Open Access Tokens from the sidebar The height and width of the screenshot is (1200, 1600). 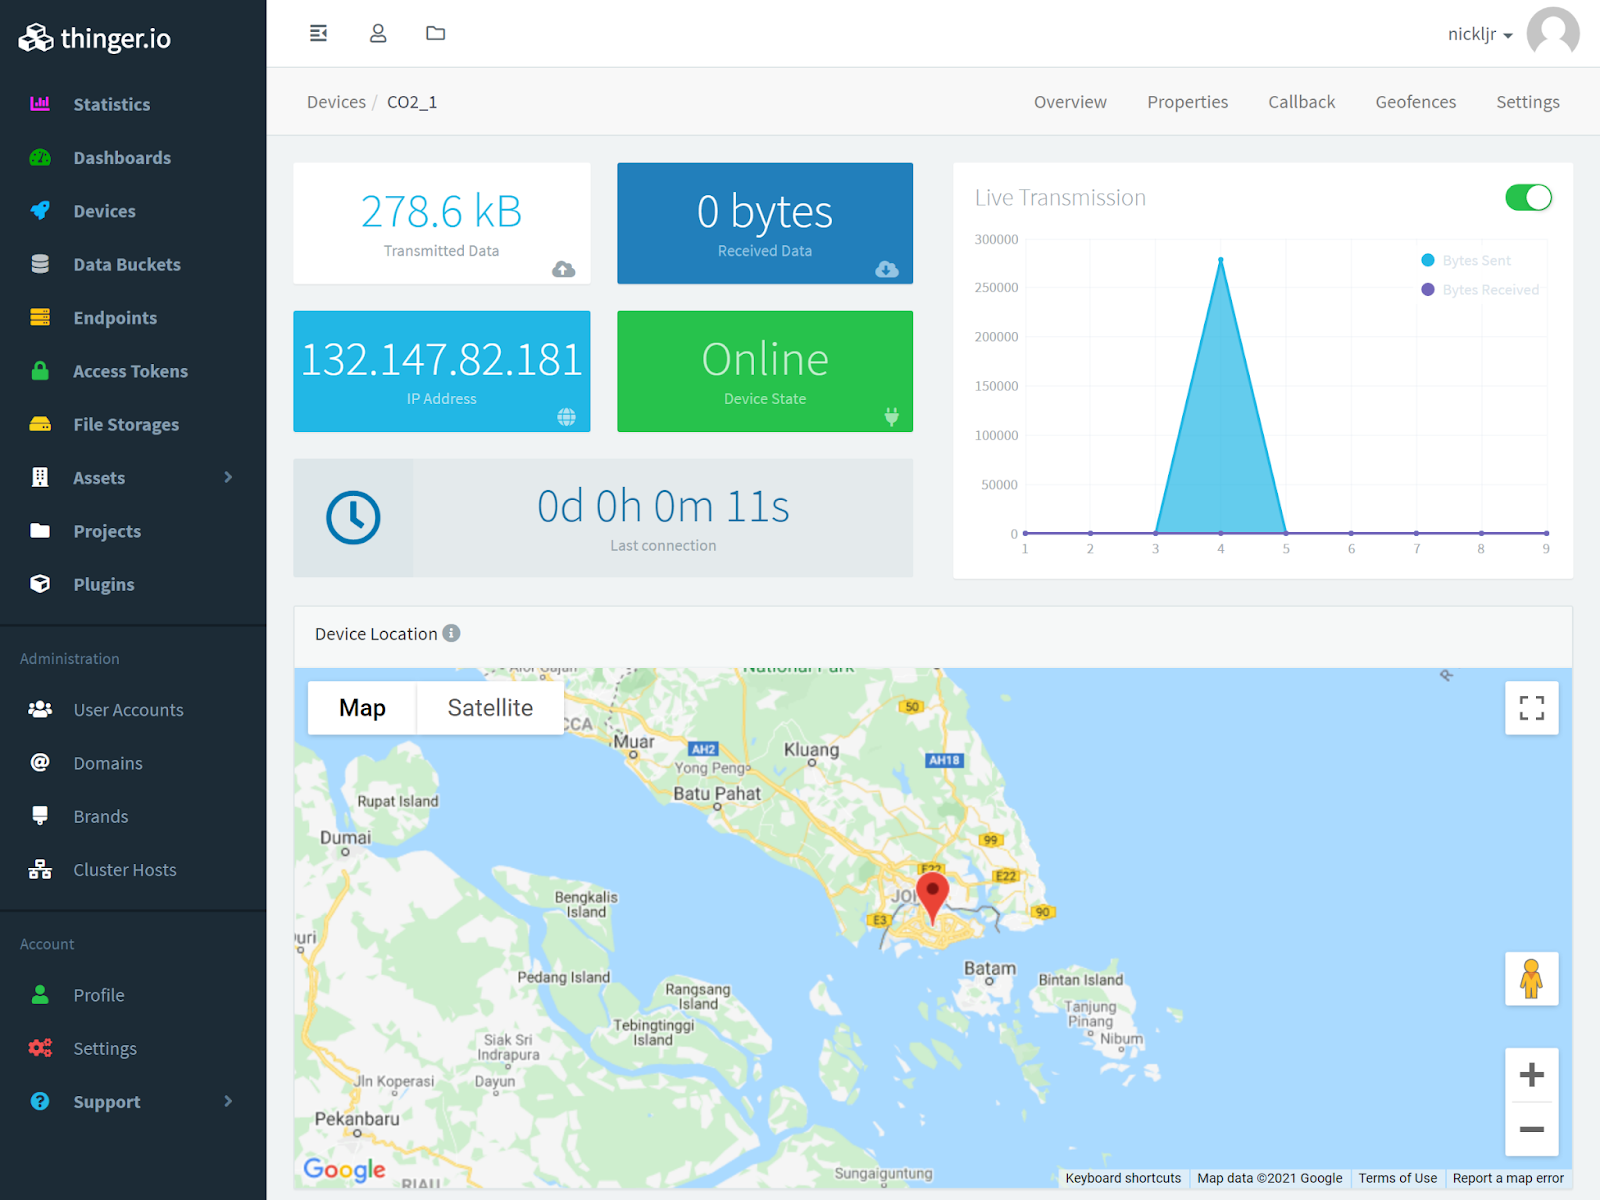click(x=130, y=371)
